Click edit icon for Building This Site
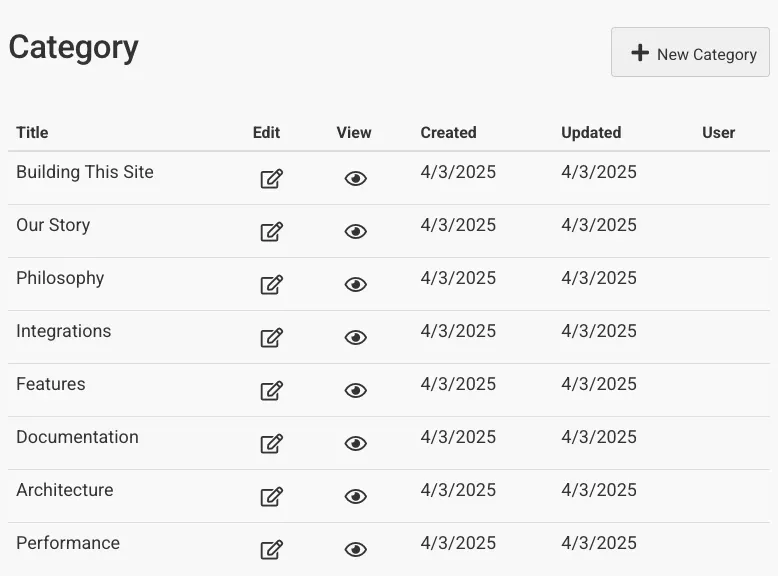Screen dimensions: 778x576 click(x=271, y=179)
